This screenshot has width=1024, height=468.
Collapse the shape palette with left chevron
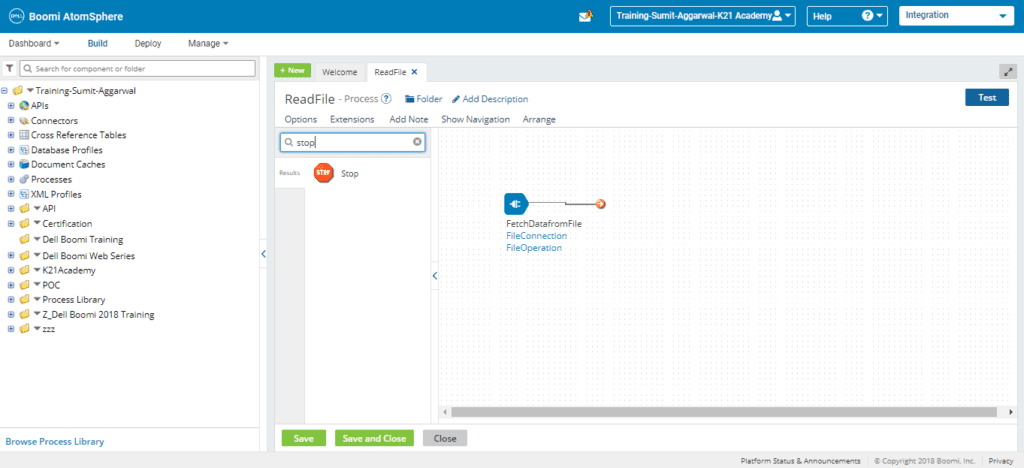click(x=434, y=276)
